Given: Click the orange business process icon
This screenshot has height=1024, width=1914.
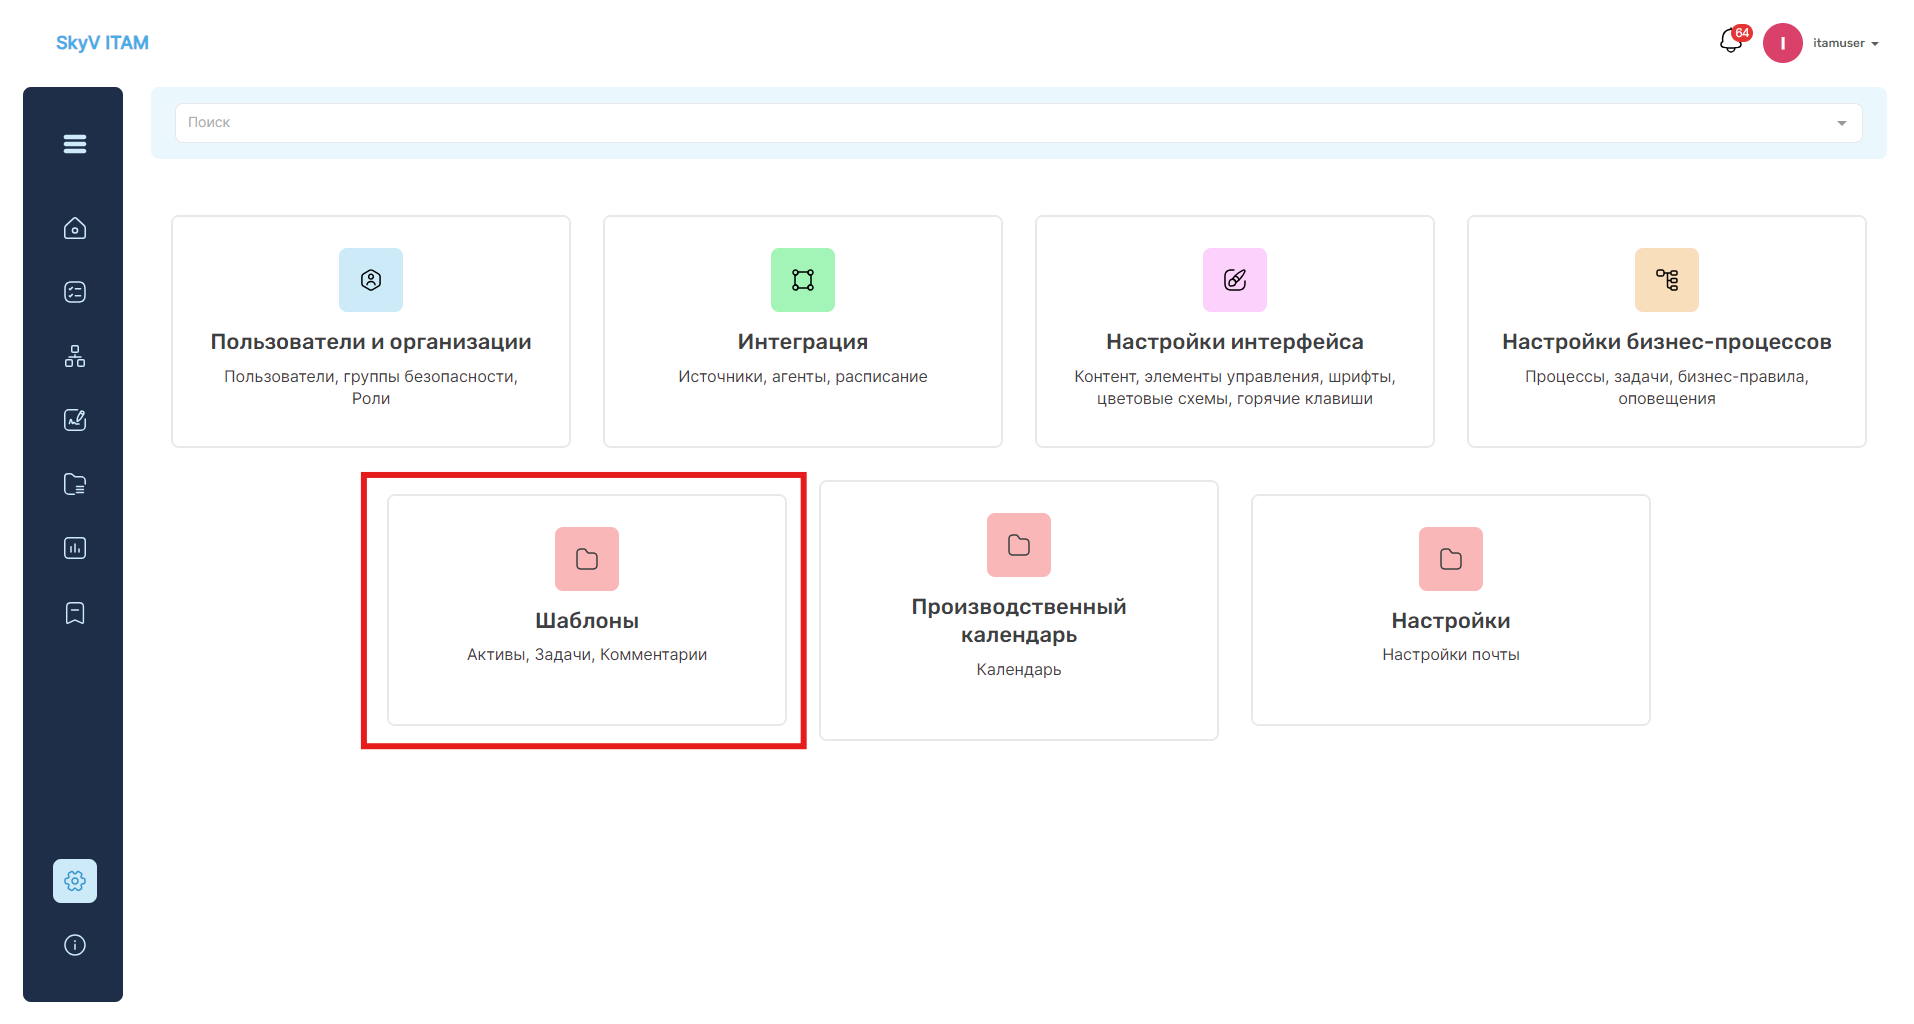Looking at the screenshot, I should coord(1667,280).
